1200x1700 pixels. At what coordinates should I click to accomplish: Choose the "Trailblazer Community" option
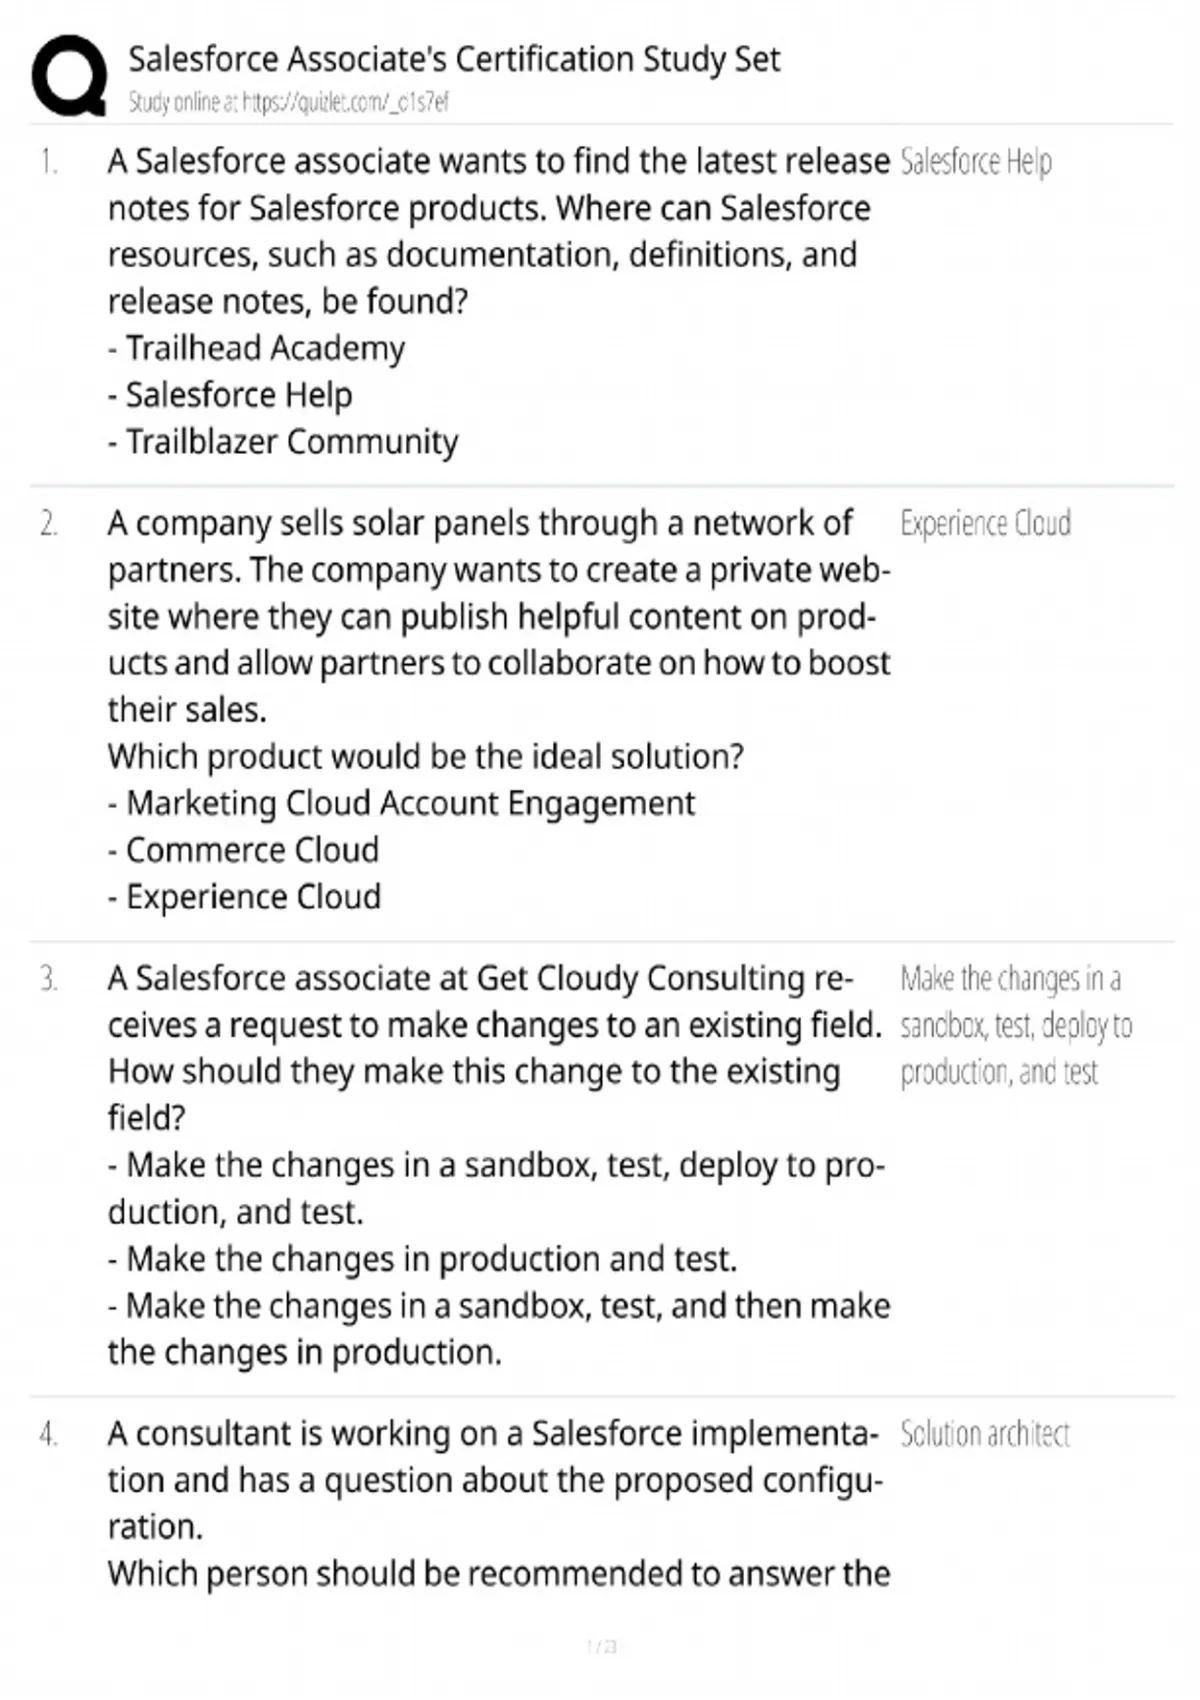coord(283,441)
